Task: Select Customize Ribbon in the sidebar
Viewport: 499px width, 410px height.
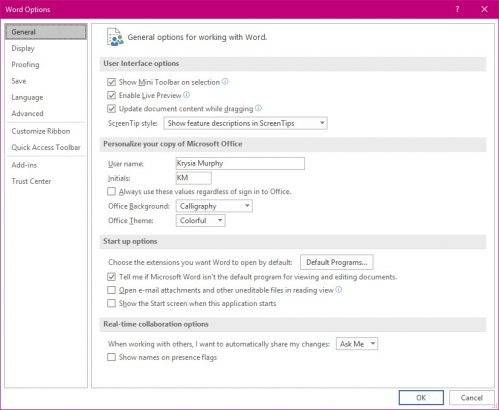Action: 41,131
